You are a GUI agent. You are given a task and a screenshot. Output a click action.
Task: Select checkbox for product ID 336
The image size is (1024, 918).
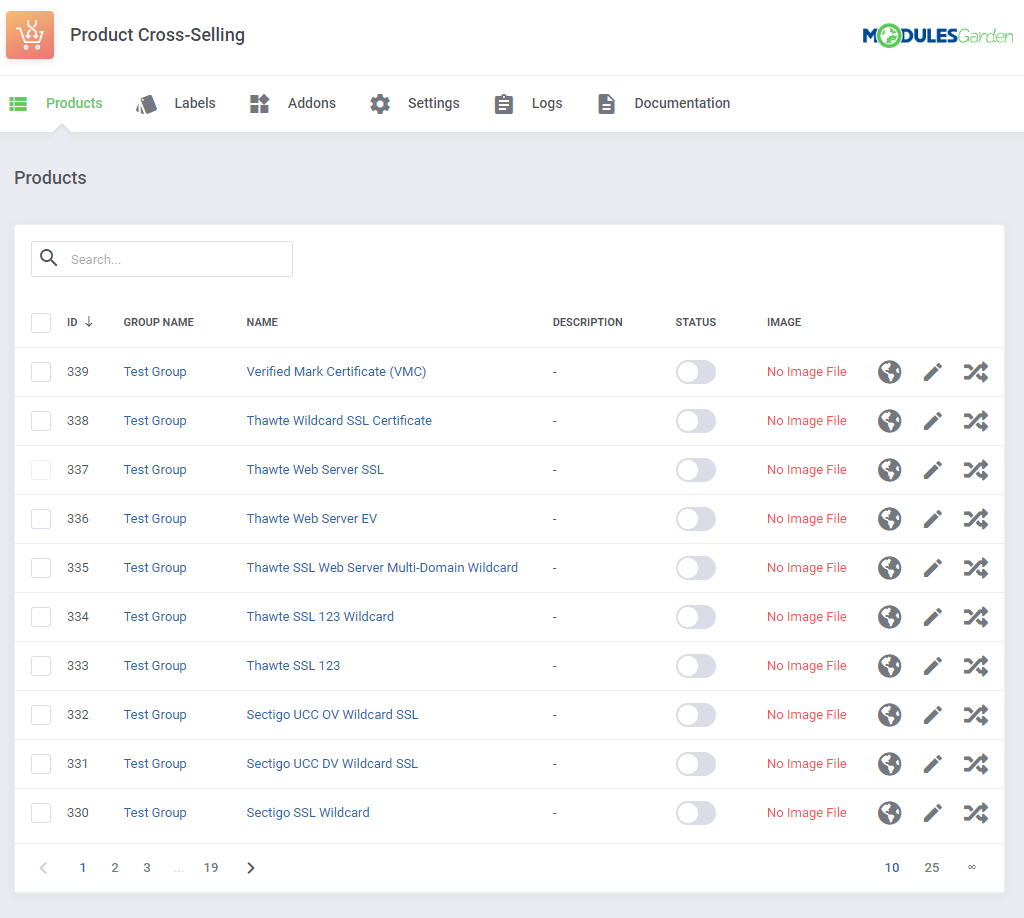(x=41, y=519)
